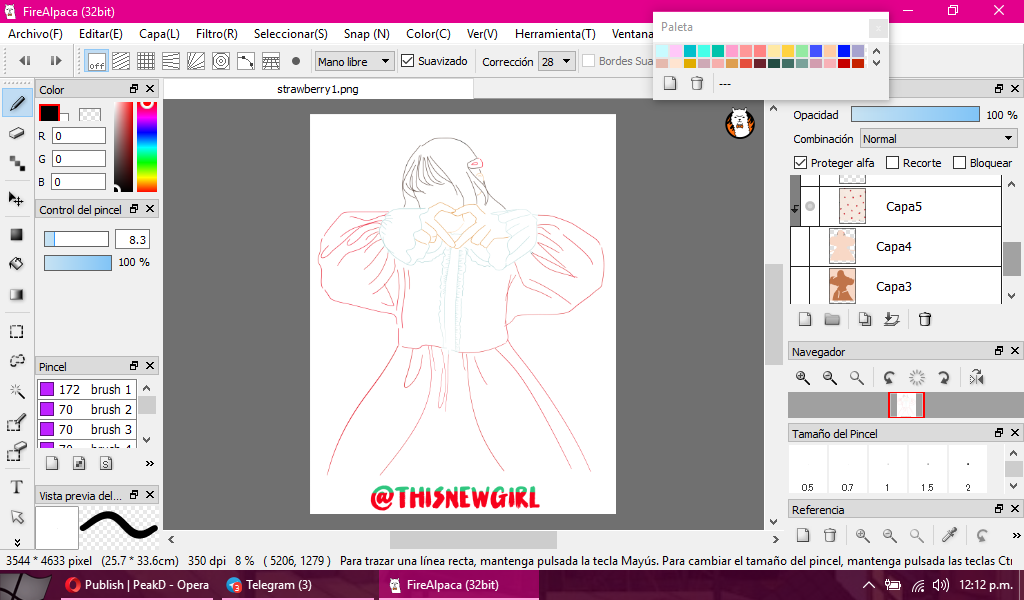
Task: Enable crisscross grid snap
Action: (146, 61)
